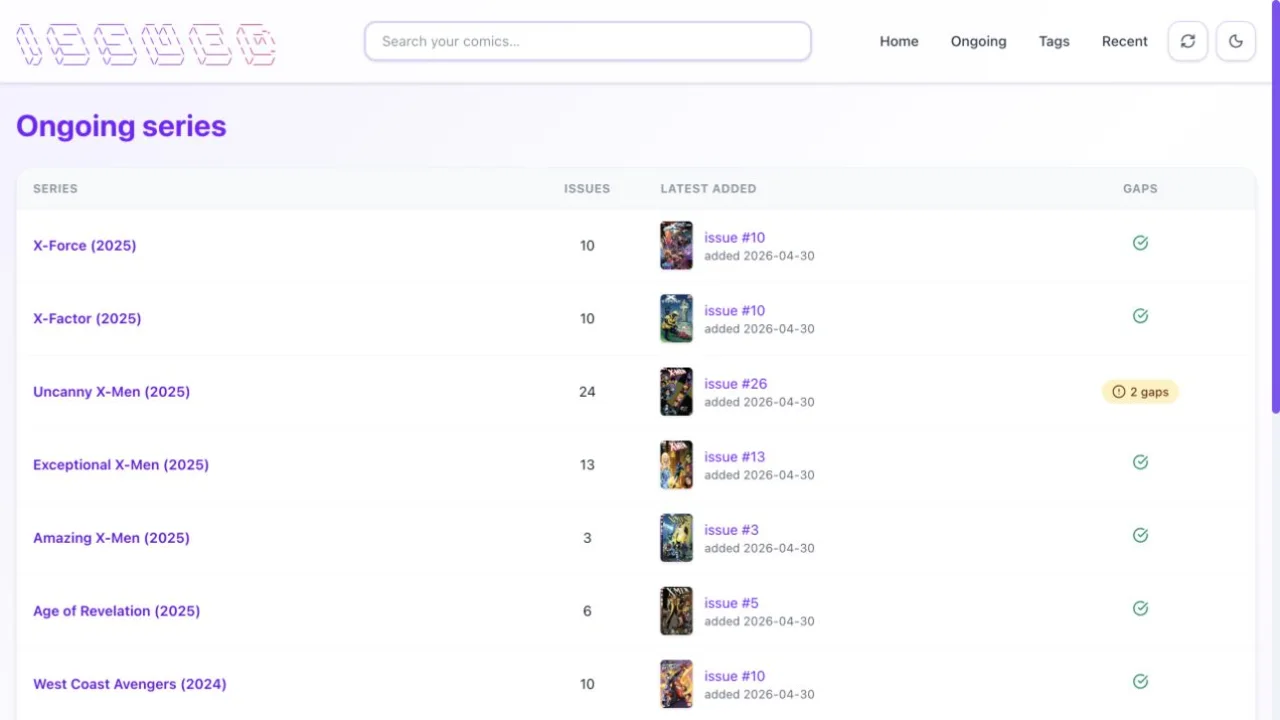The width and height of the screenshot is (1280, 720).
Task: Click the no-gaps checkmark for Exceptional X-Men
Action: click(x=1140, y=462)
